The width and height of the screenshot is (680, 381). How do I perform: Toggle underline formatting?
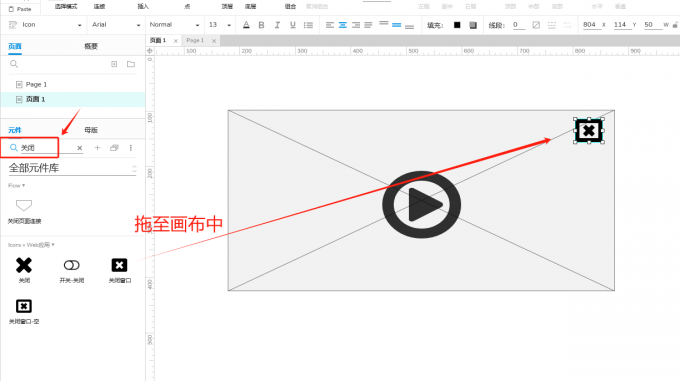[293, 25]
